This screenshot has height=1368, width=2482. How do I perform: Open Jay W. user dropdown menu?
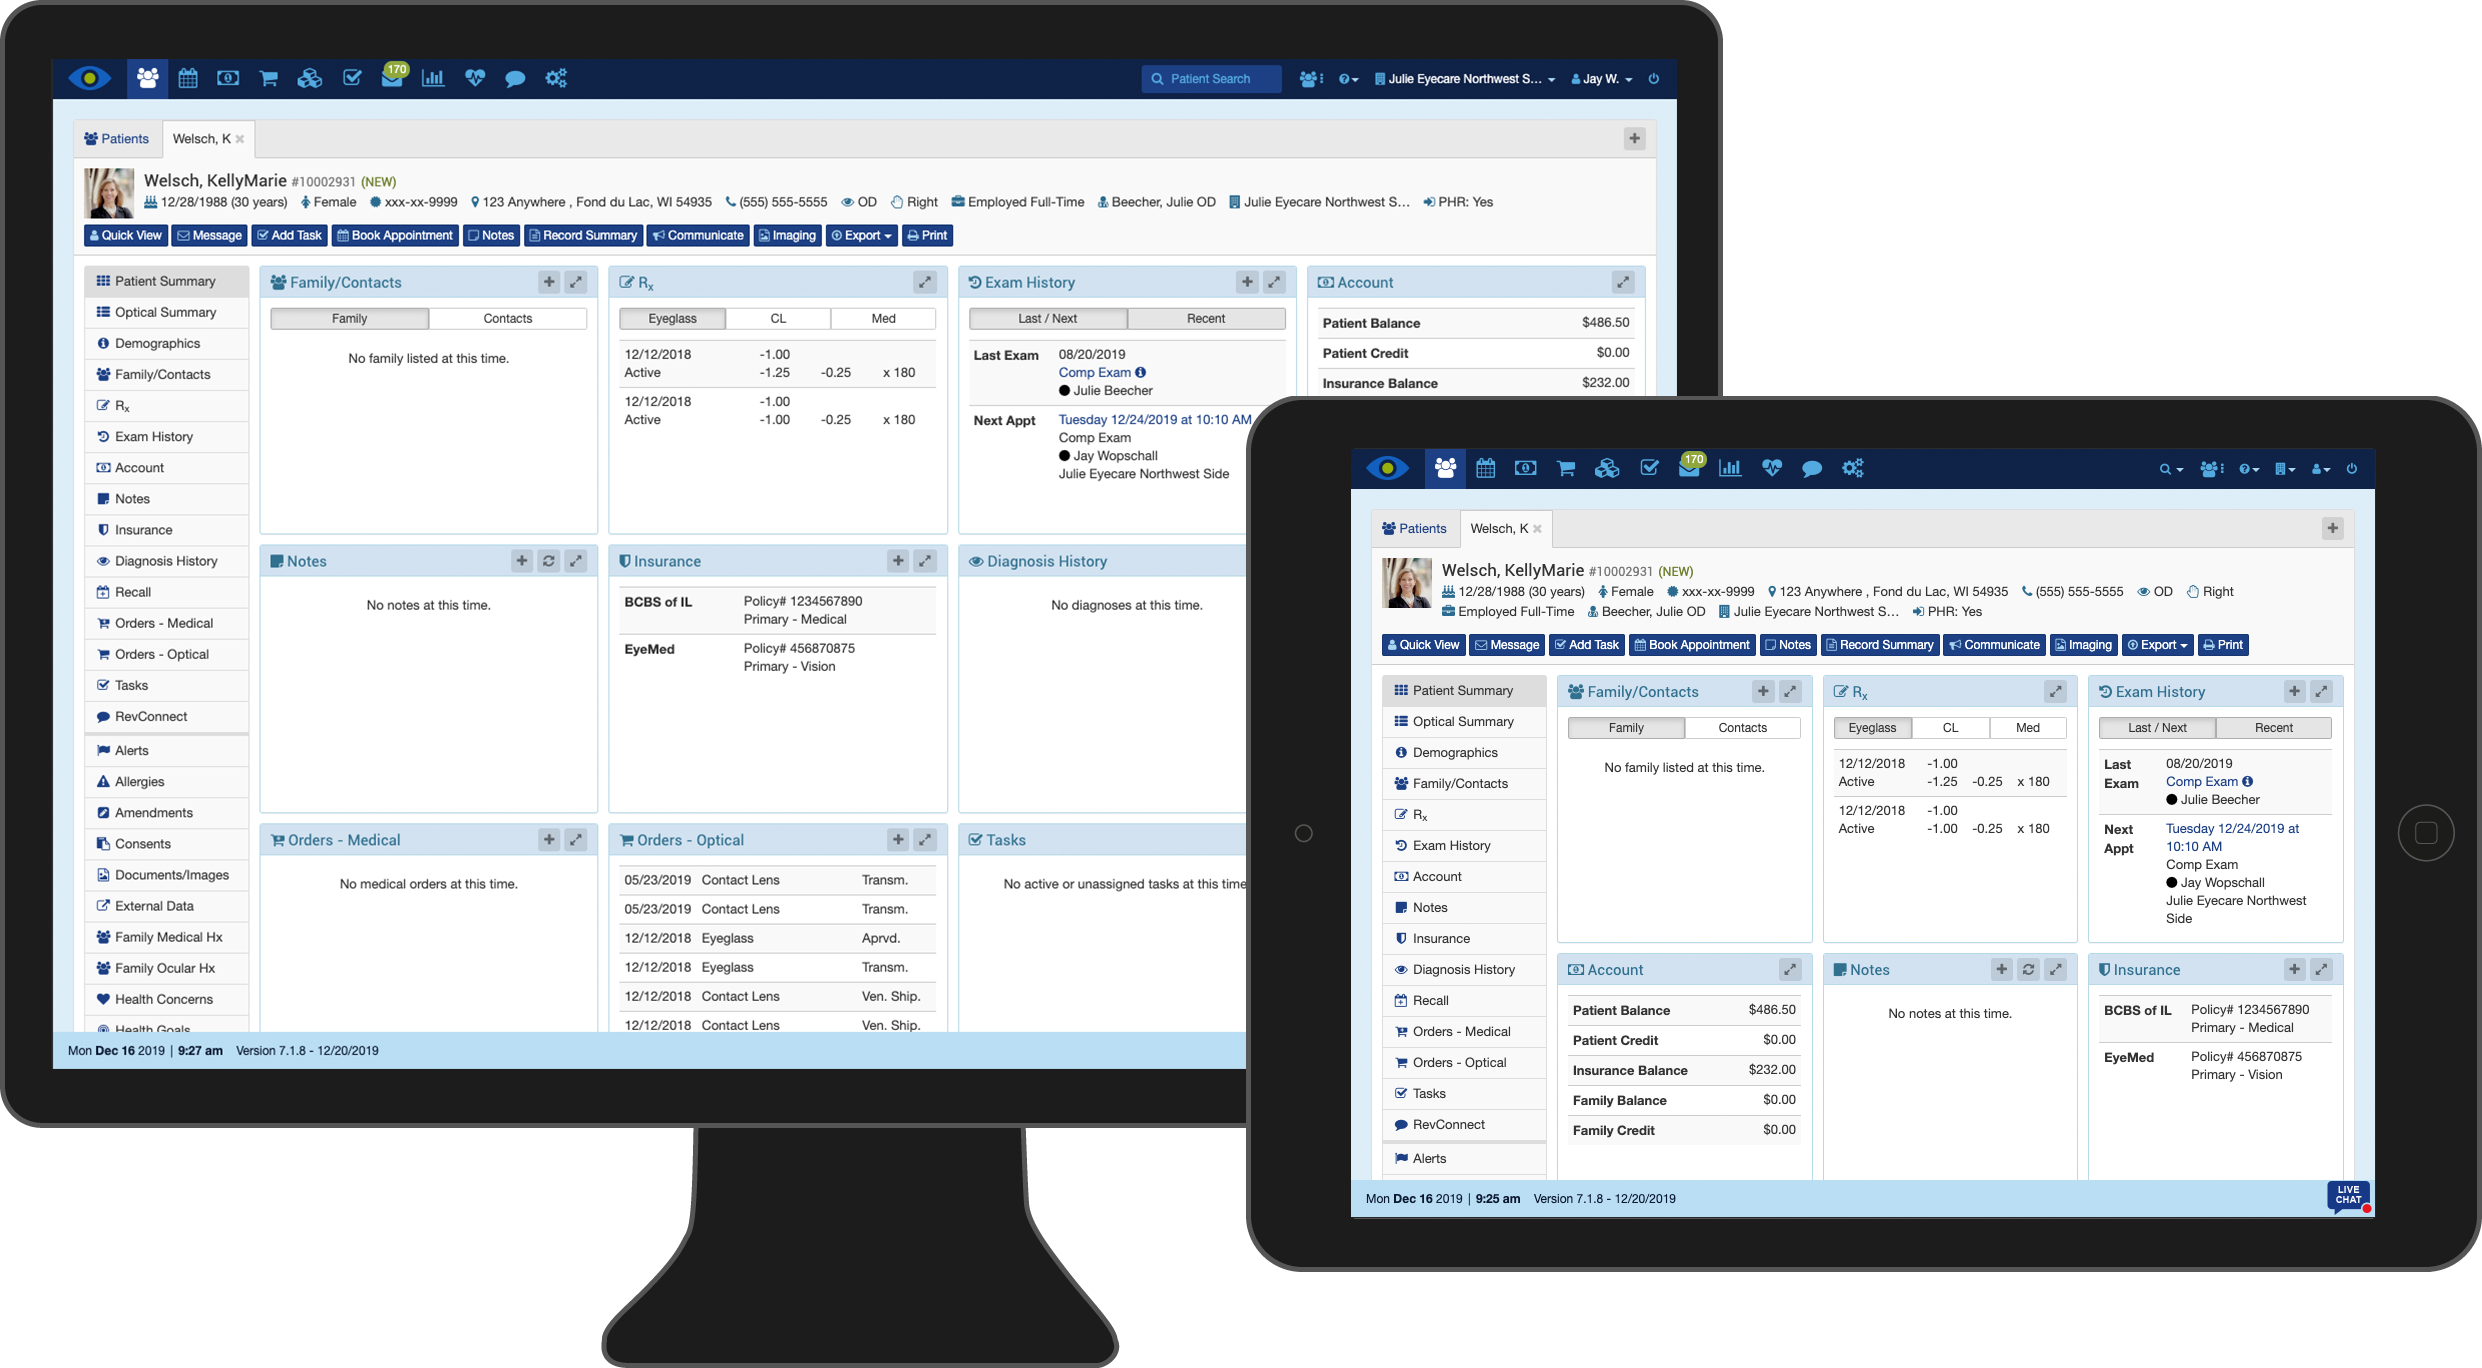pyautogui.click(x=1602, y=79)
